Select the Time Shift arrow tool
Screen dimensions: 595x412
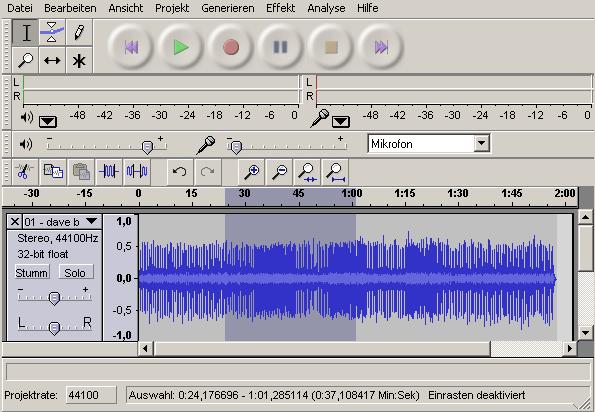(52, 60)
